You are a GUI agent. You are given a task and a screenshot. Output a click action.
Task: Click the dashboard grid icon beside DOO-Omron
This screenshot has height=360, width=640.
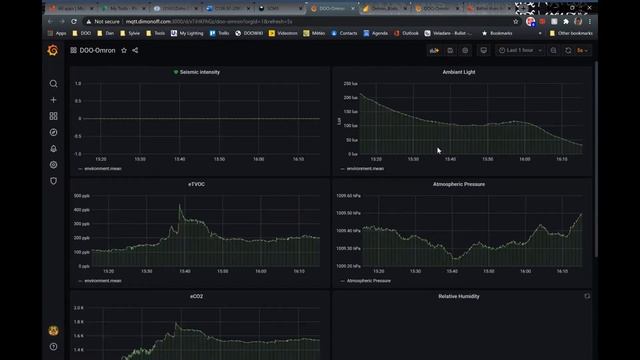coord(73,50)
